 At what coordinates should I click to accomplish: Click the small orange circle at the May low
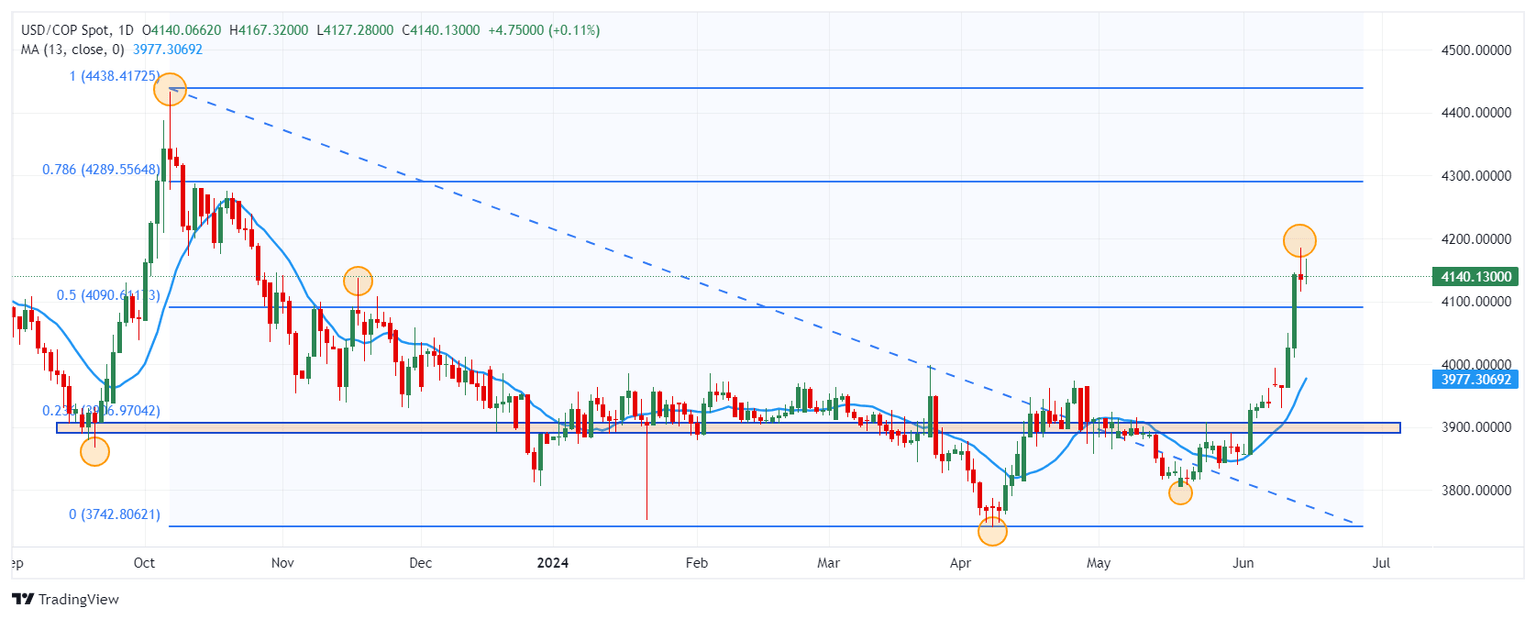point(1180,493)
